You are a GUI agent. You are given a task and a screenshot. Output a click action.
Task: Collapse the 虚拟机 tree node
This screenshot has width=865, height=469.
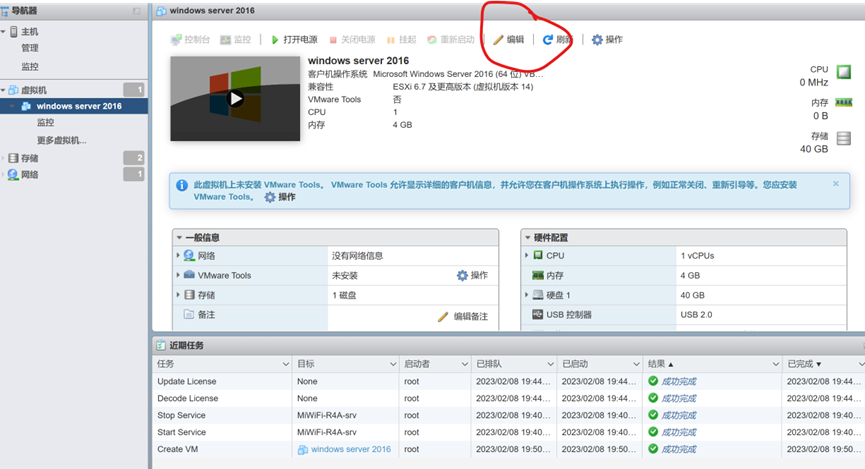[x=3, y=90]
